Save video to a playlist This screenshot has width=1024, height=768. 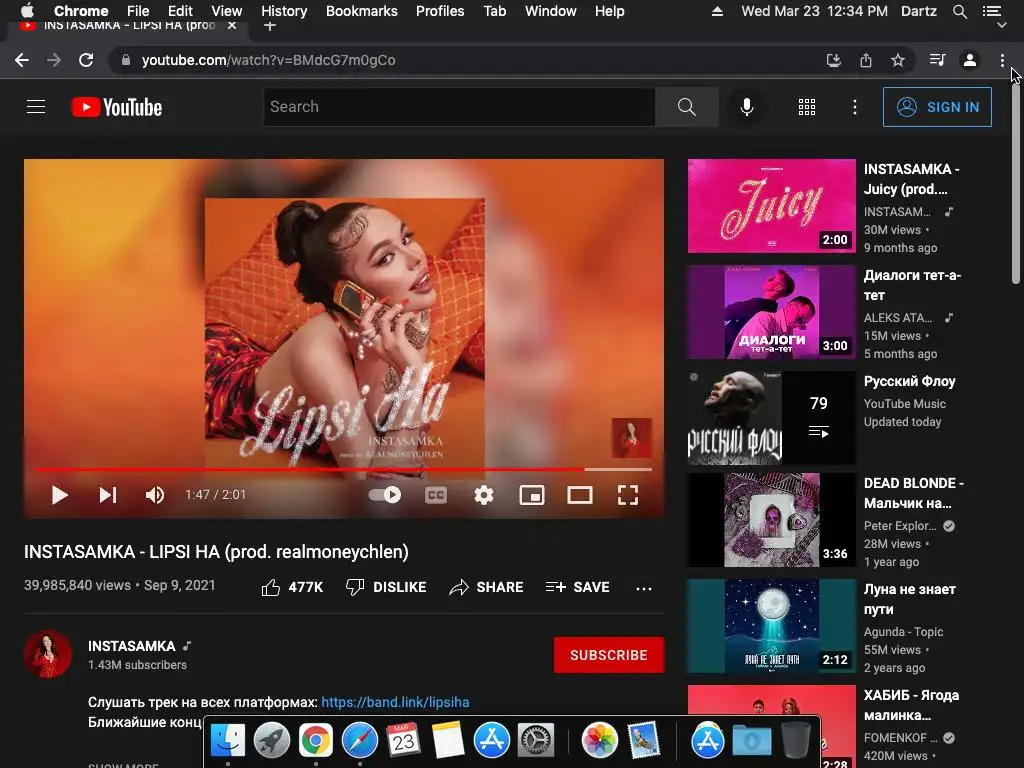pyautogui.click(x=577, y=587)
